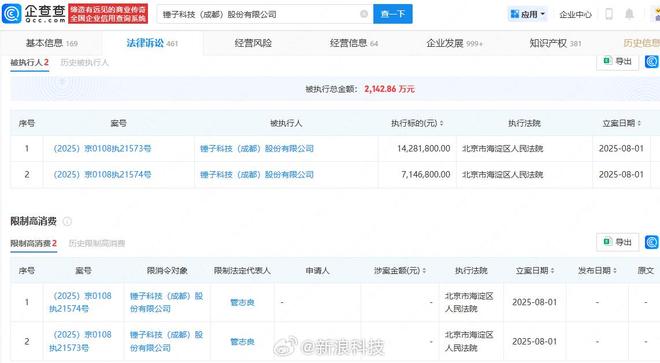Open case (2025)京0108执21573号 in 被执行人 table
The image size is (660, 363).
pyautogui.click(x=102, y=149)
